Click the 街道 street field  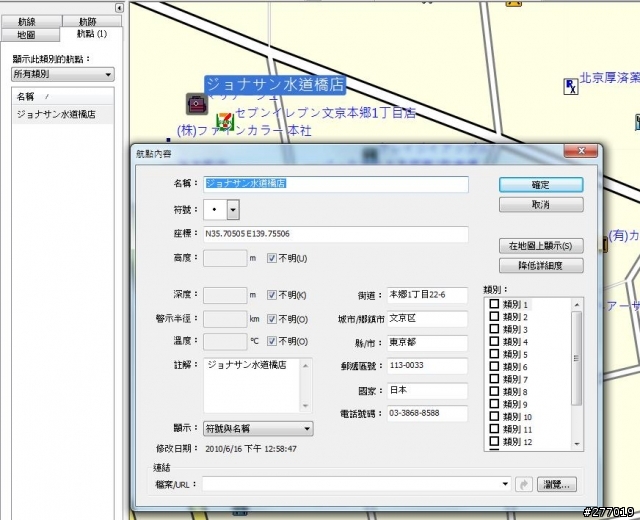click(x=427, y=295)
